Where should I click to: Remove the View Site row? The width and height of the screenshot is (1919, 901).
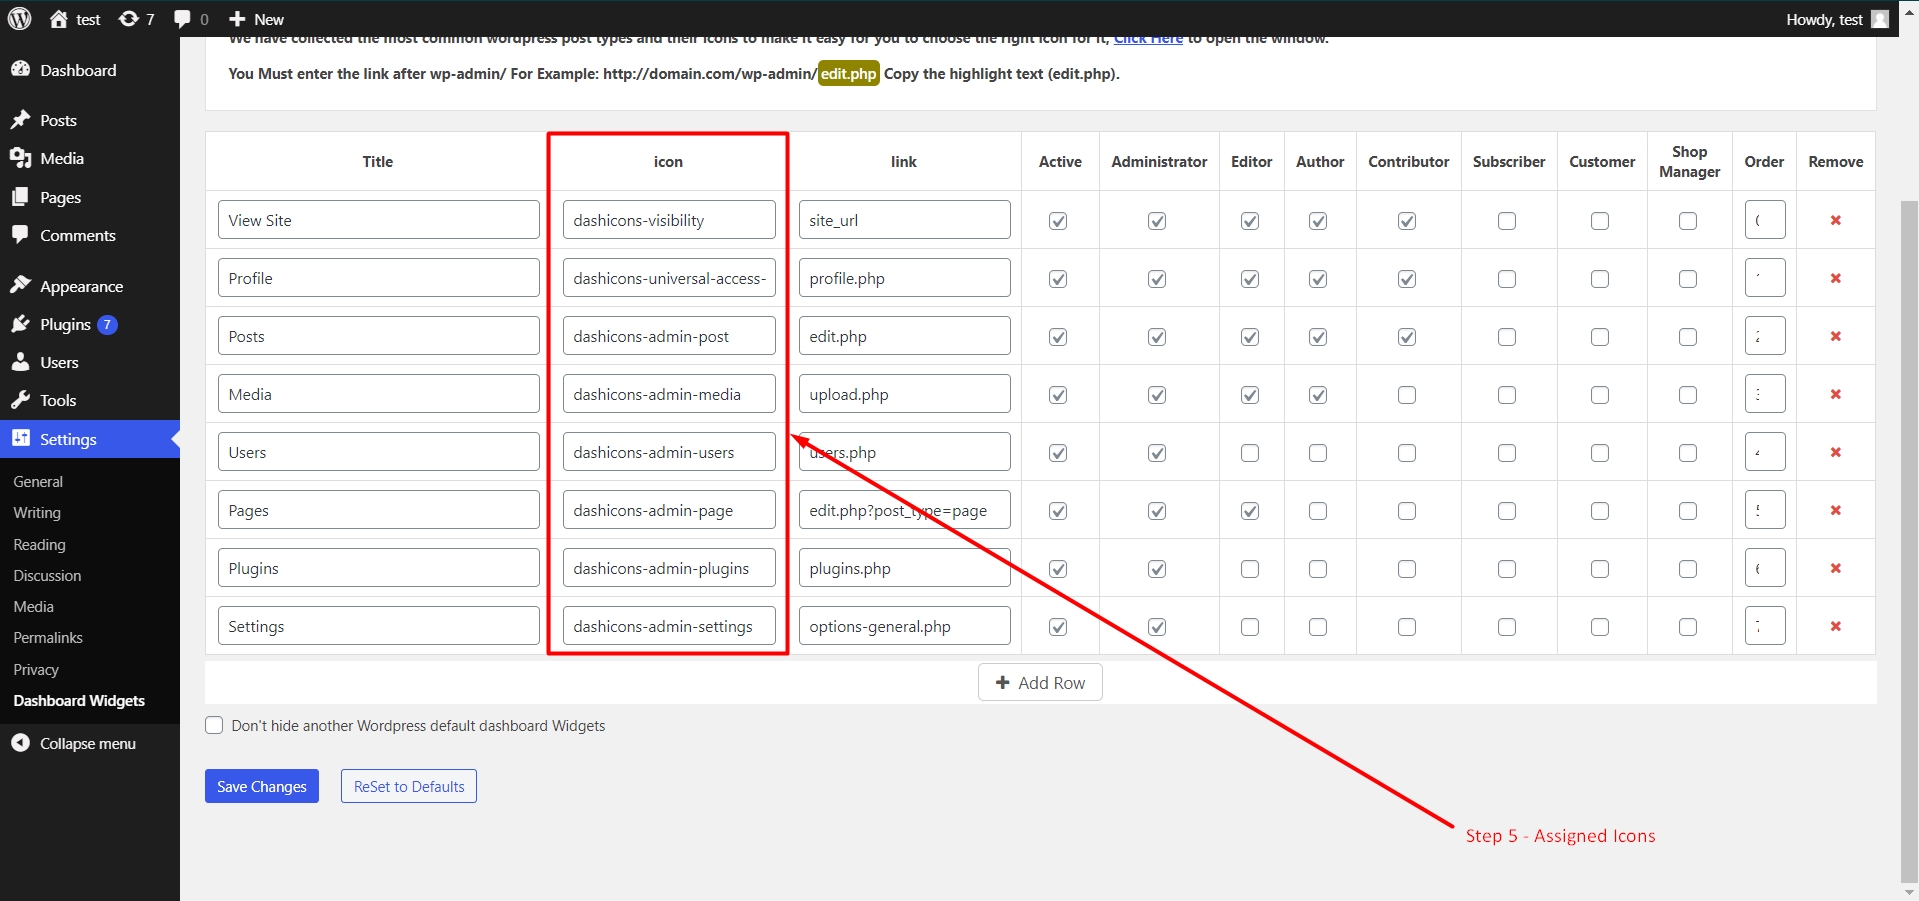coord(1836,220)
